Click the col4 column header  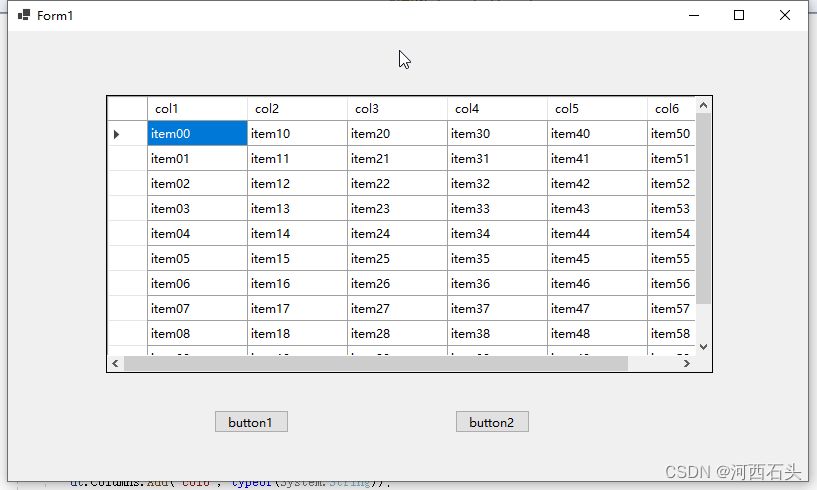click(498, 108)
